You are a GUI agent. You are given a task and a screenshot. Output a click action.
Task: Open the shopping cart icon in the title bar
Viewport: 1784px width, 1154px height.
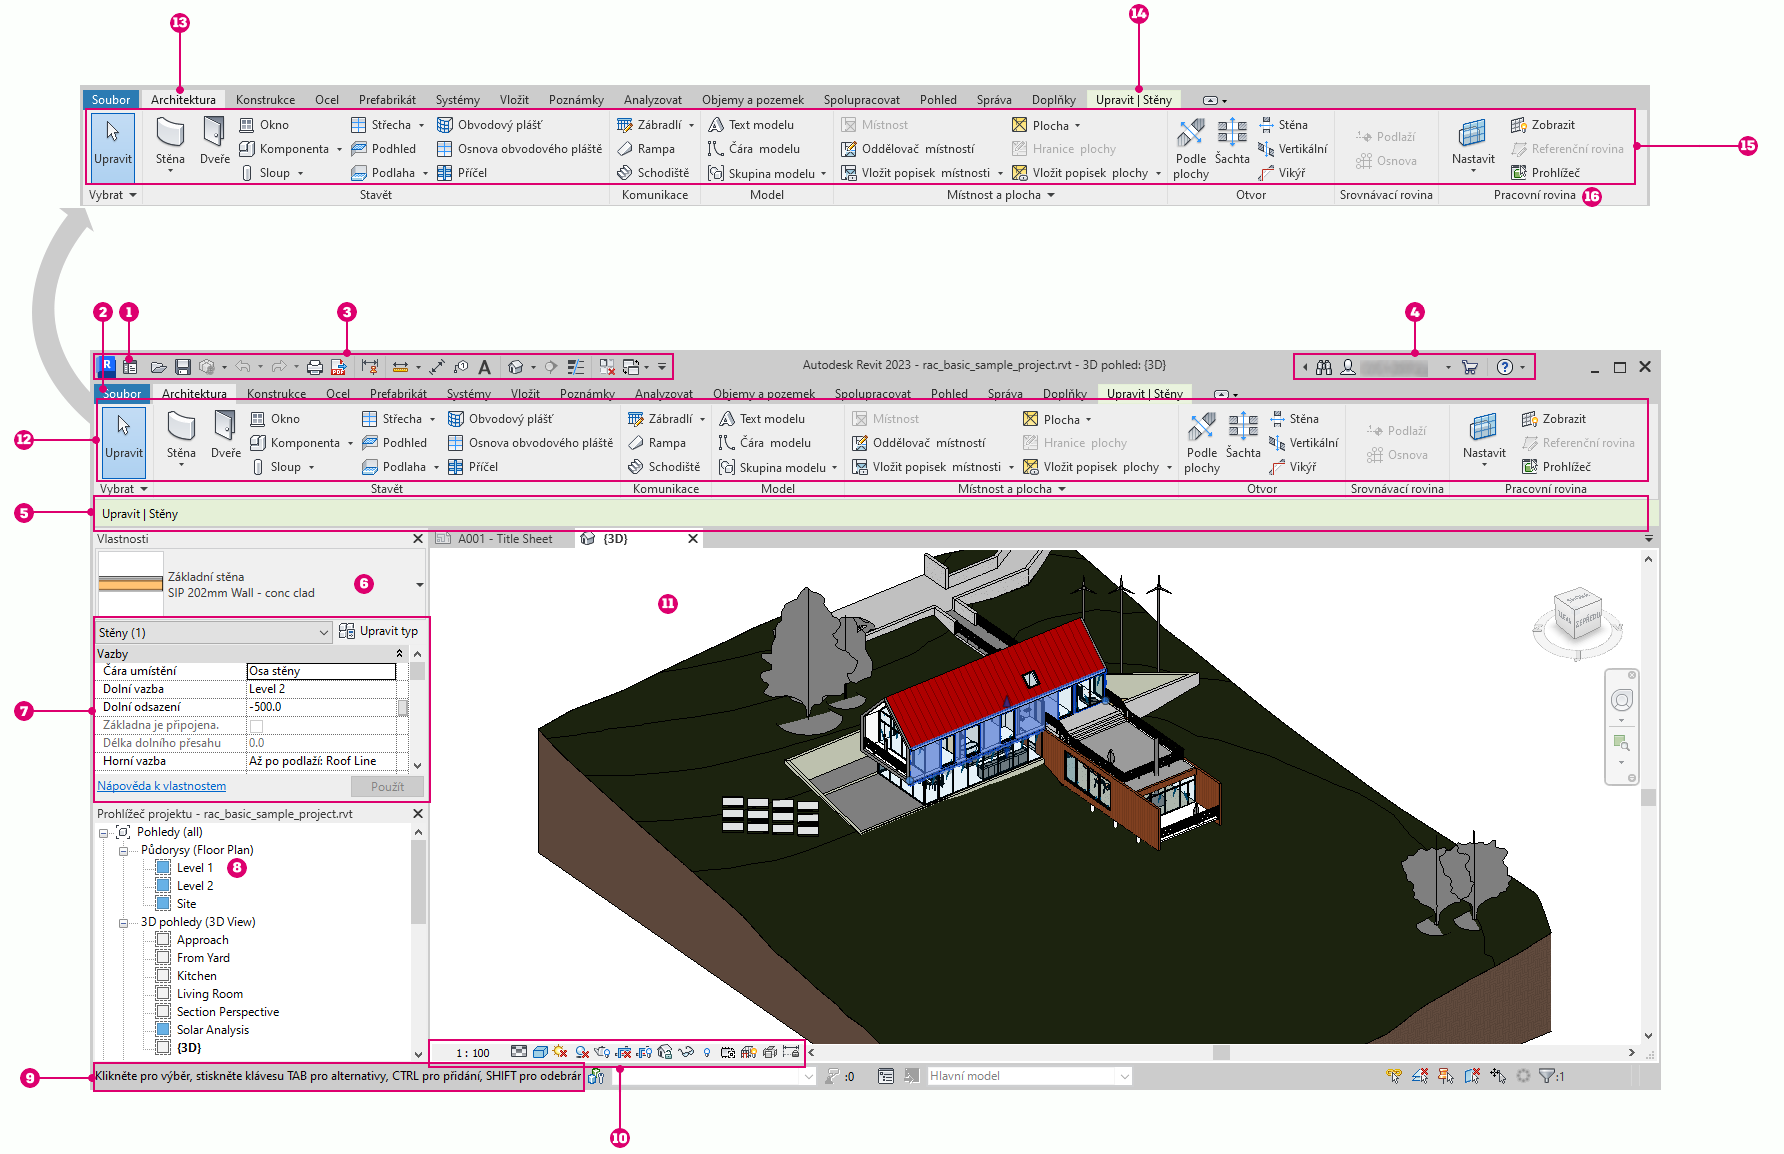[x=1470, y=367]
